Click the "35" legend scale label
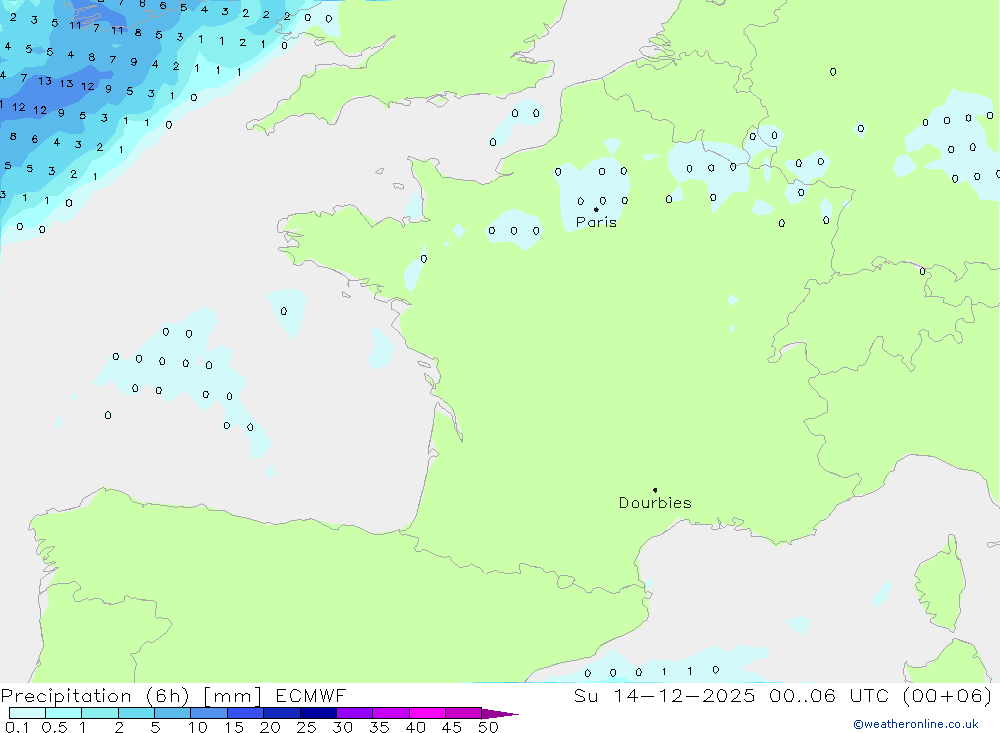Viewport: 1000px width, 733px height. point(379,727)
